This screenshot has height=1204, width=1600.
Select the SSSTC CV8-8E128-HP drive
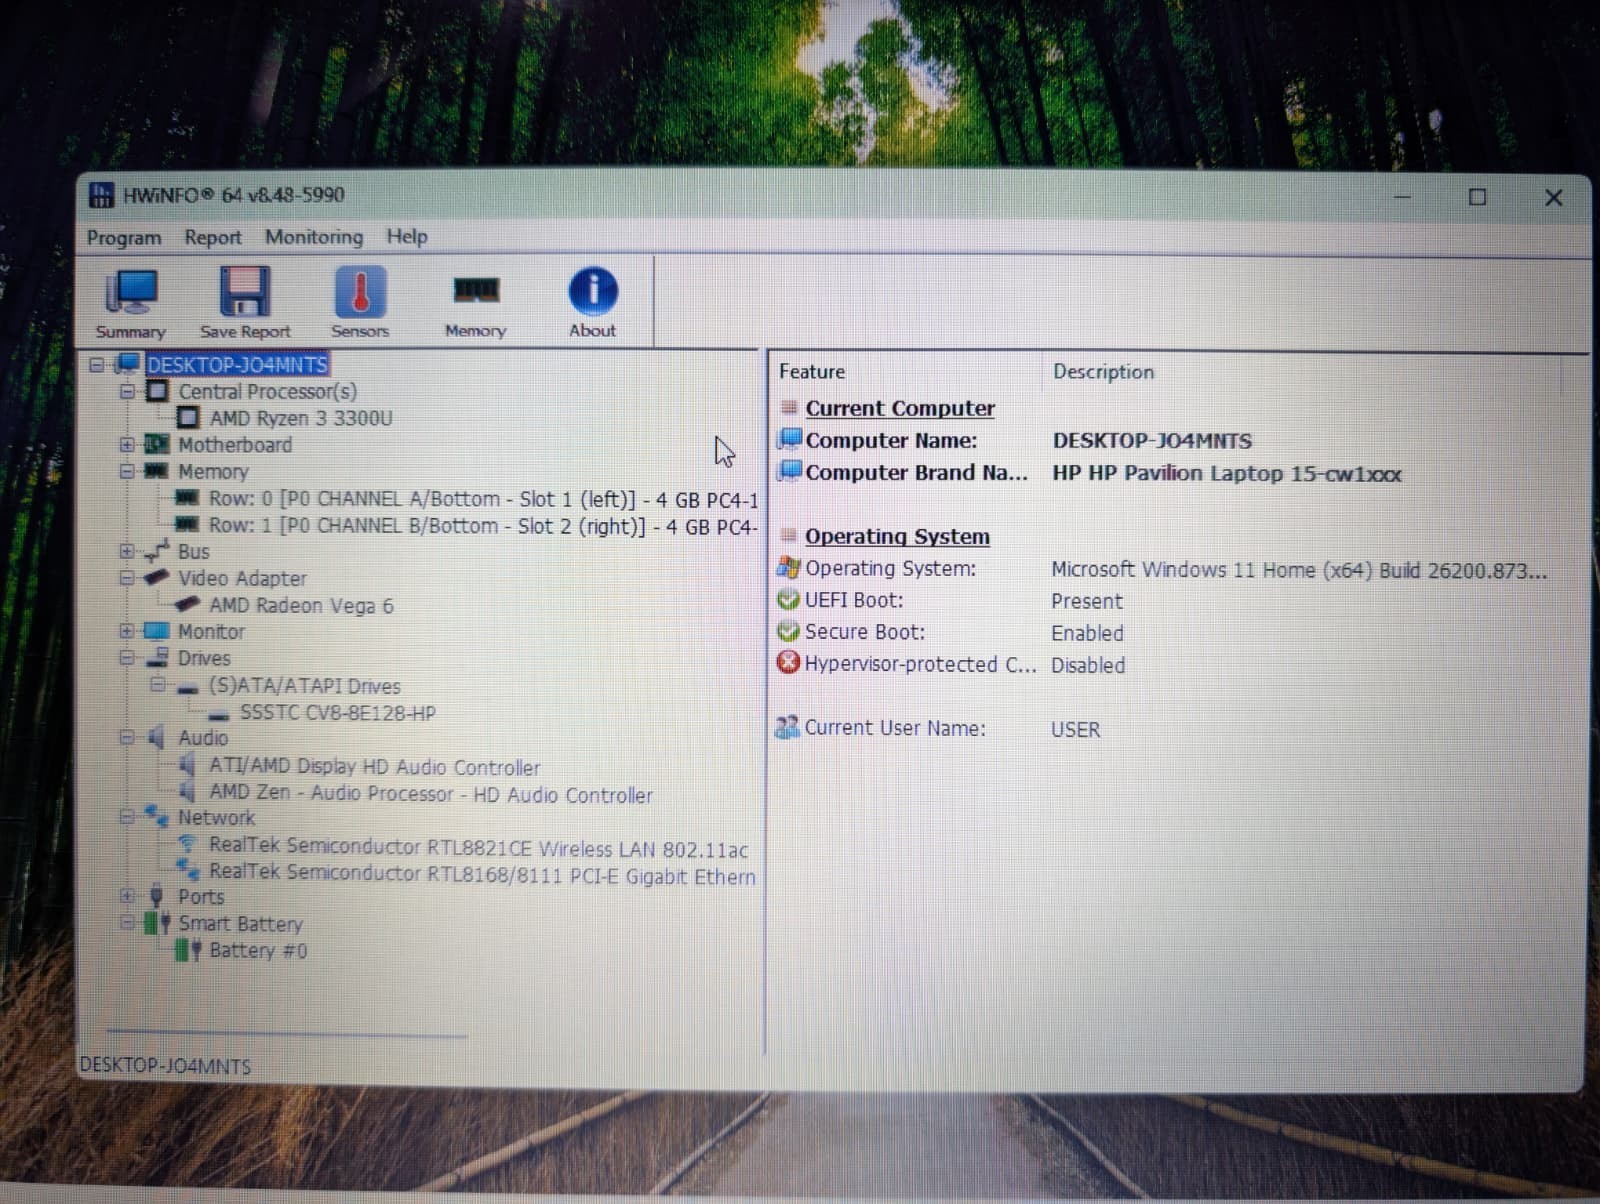[338, 713]
